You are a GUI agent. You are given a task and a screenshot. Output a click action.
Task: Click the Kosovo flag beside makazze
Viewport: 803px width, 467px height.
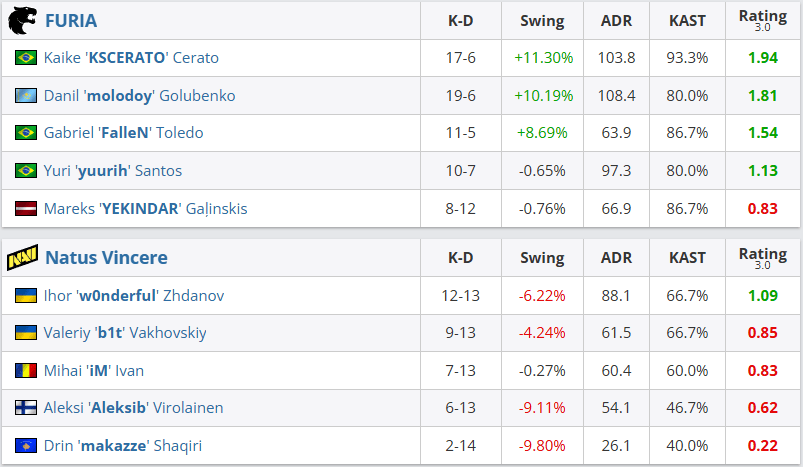tap(26, 446)
